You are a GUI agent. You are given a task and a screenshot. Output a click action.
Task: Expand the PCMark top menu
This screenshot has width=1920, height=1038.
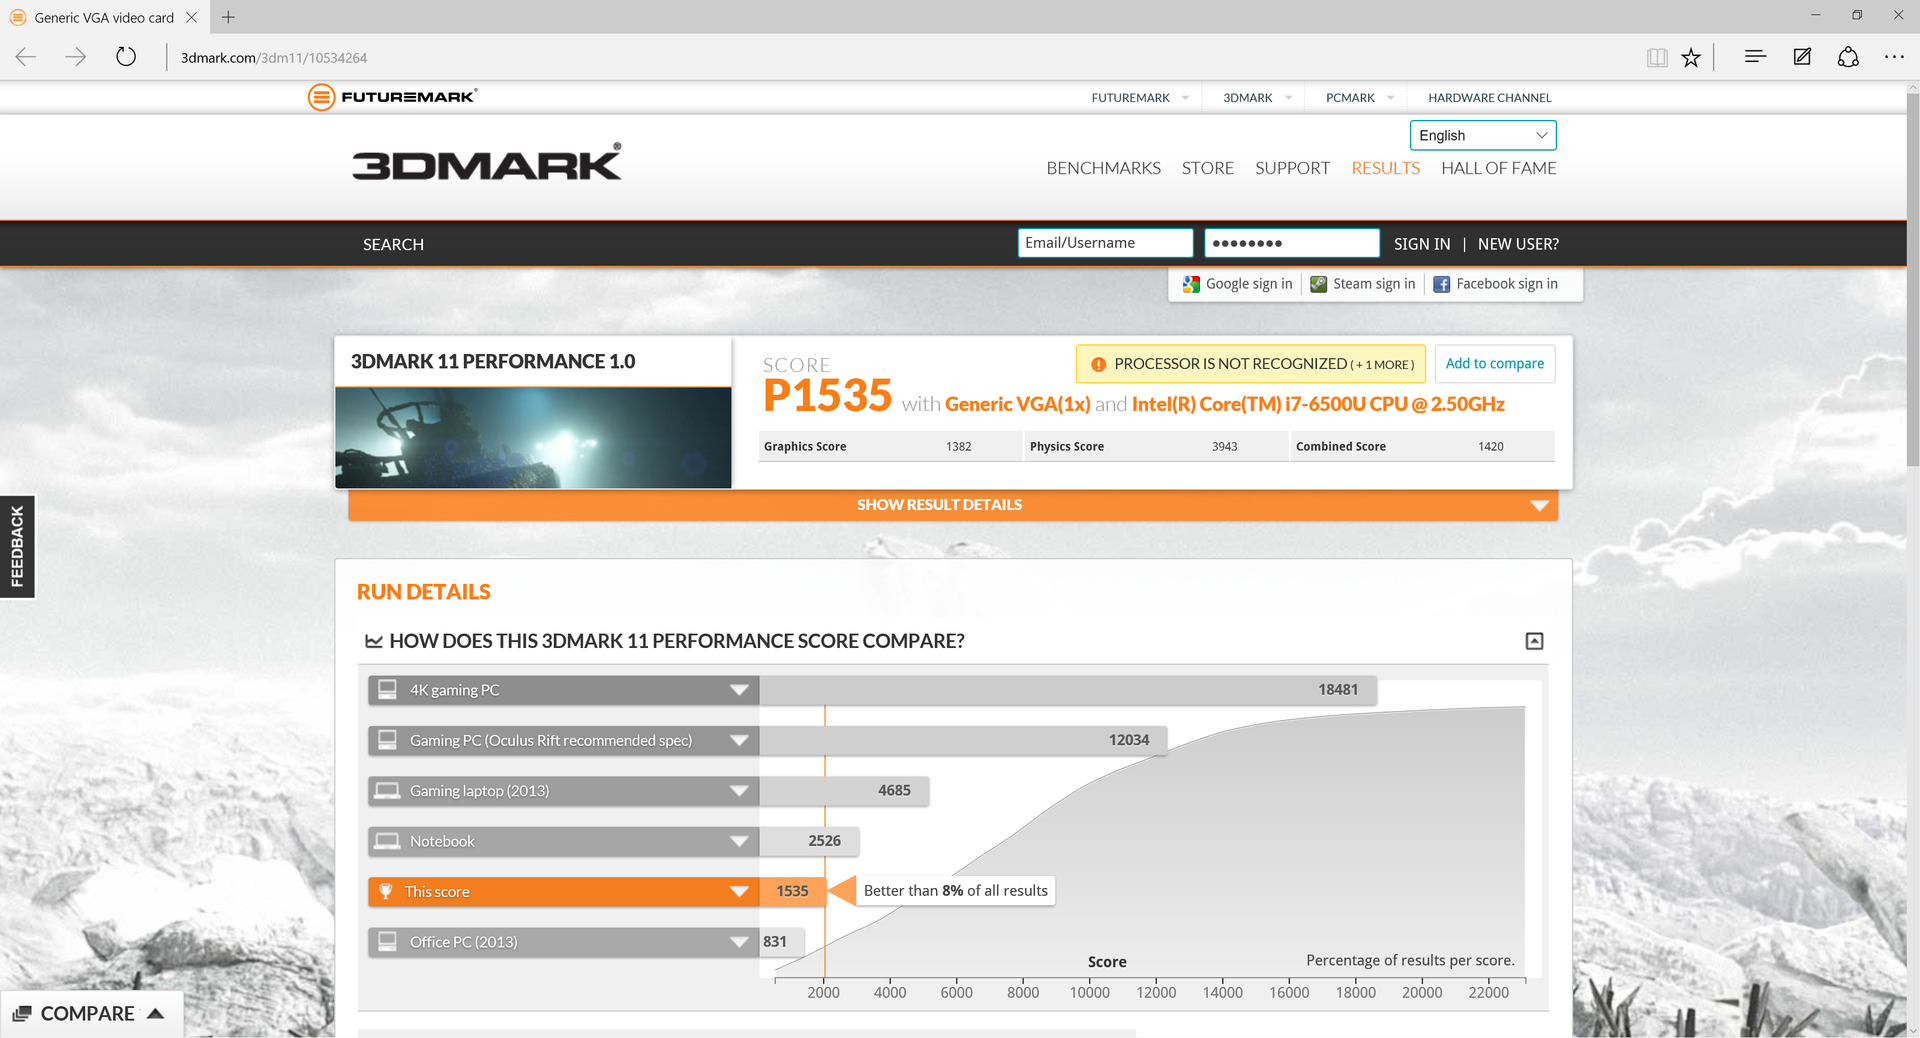pyautogui.click(x=1390, y=98)
